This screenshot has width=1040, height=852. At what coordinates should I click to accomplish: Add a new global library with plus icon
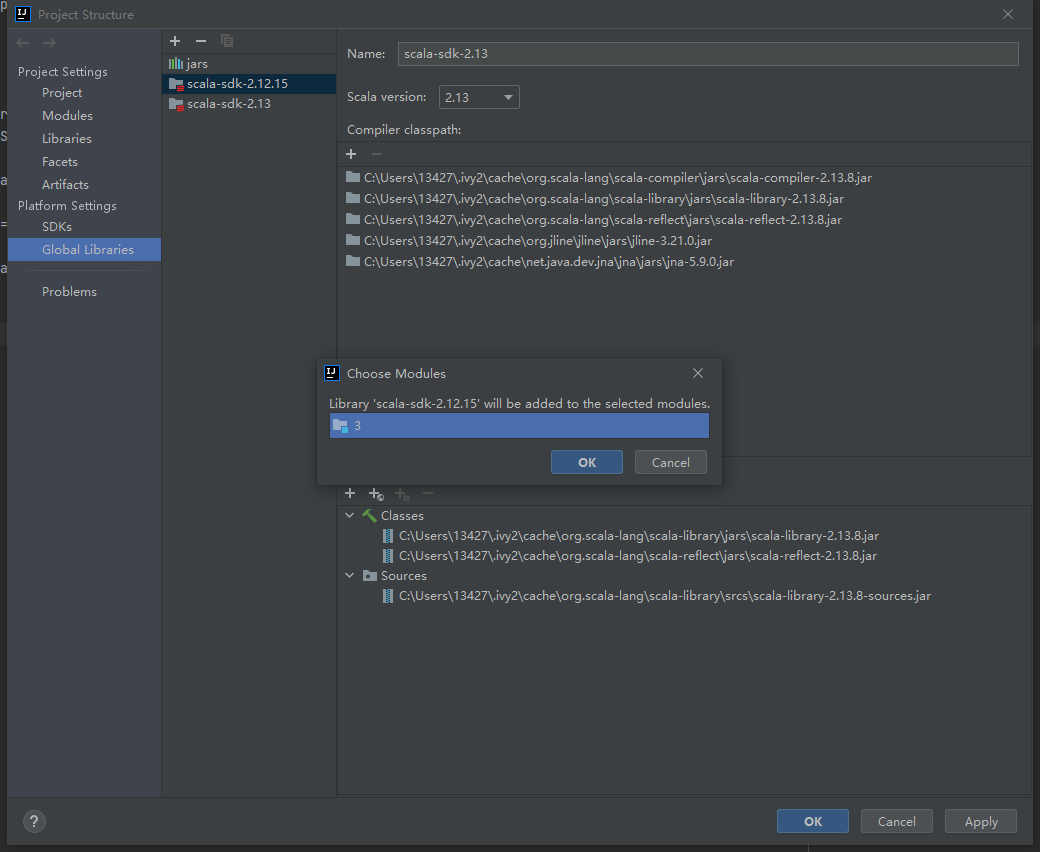175,41
